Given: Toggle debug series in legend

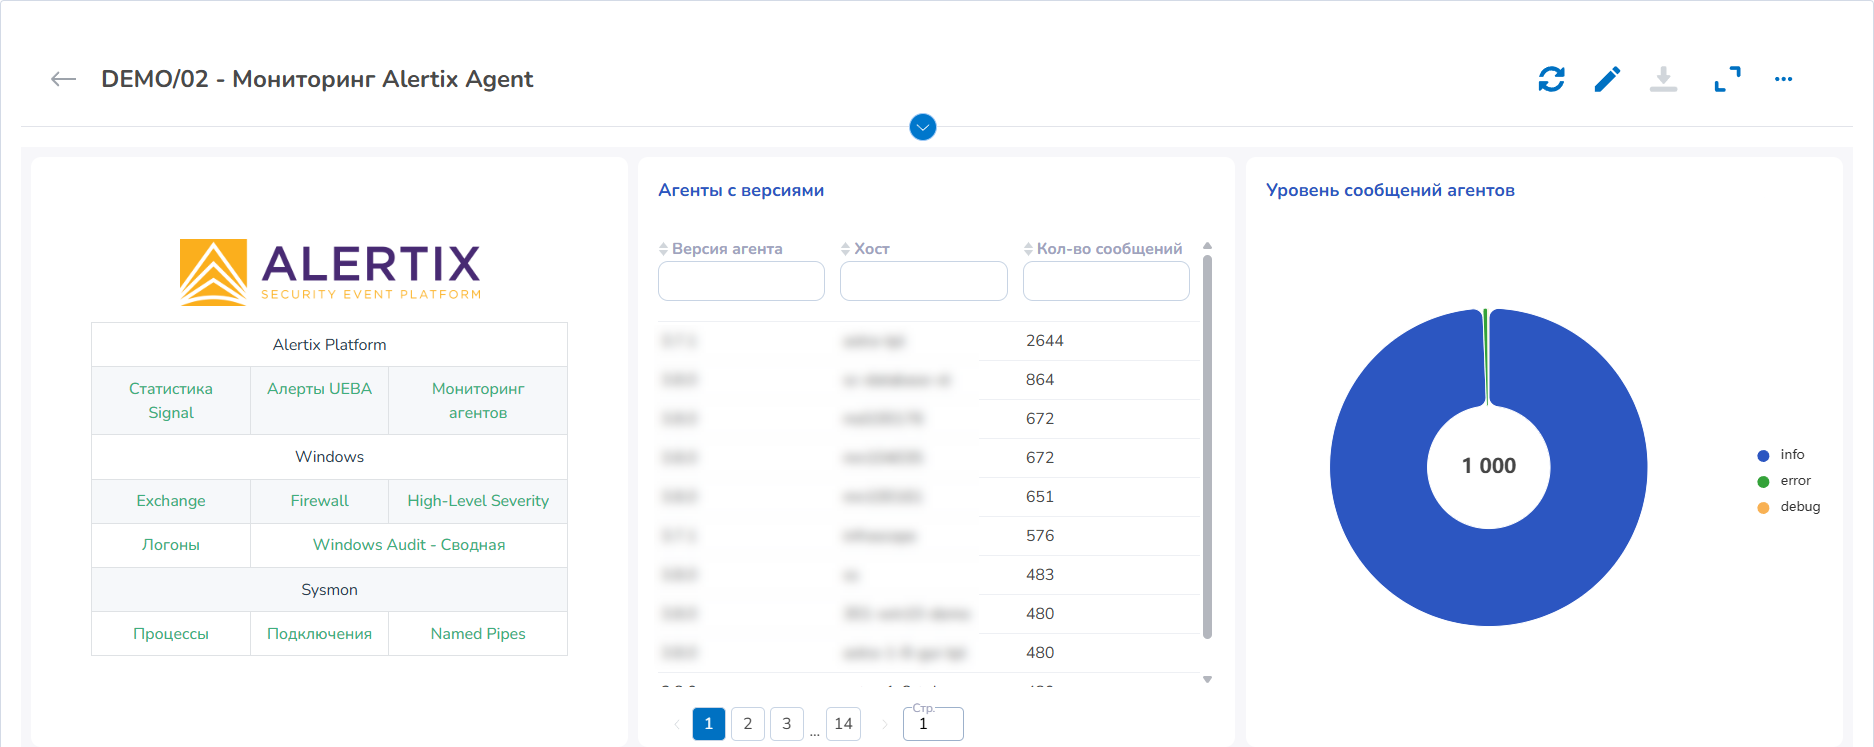Looking at the screenshot, I should (x=1788, y=507).
